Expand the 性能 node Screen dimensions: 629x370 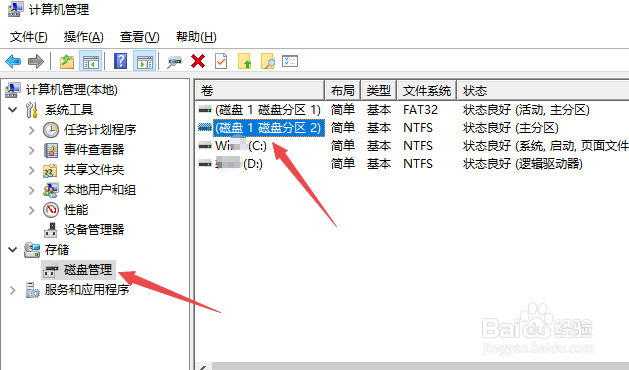tap(32, 210)
